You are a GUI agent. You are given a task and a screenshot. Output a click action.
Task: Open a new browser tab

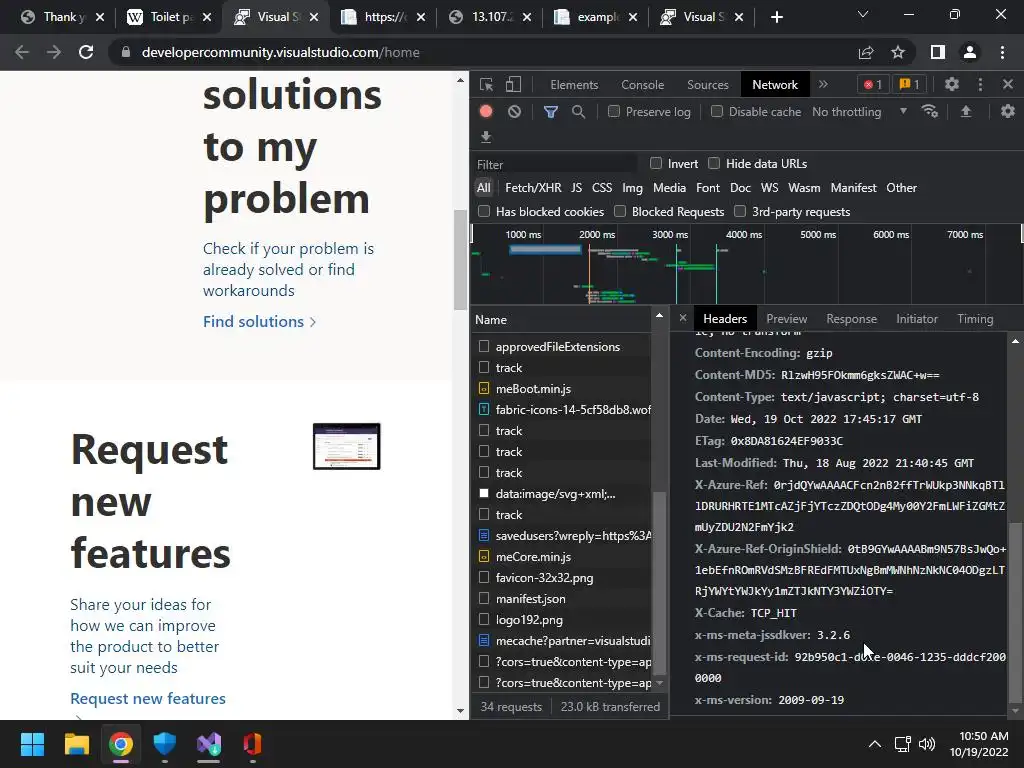coord(776,17)
